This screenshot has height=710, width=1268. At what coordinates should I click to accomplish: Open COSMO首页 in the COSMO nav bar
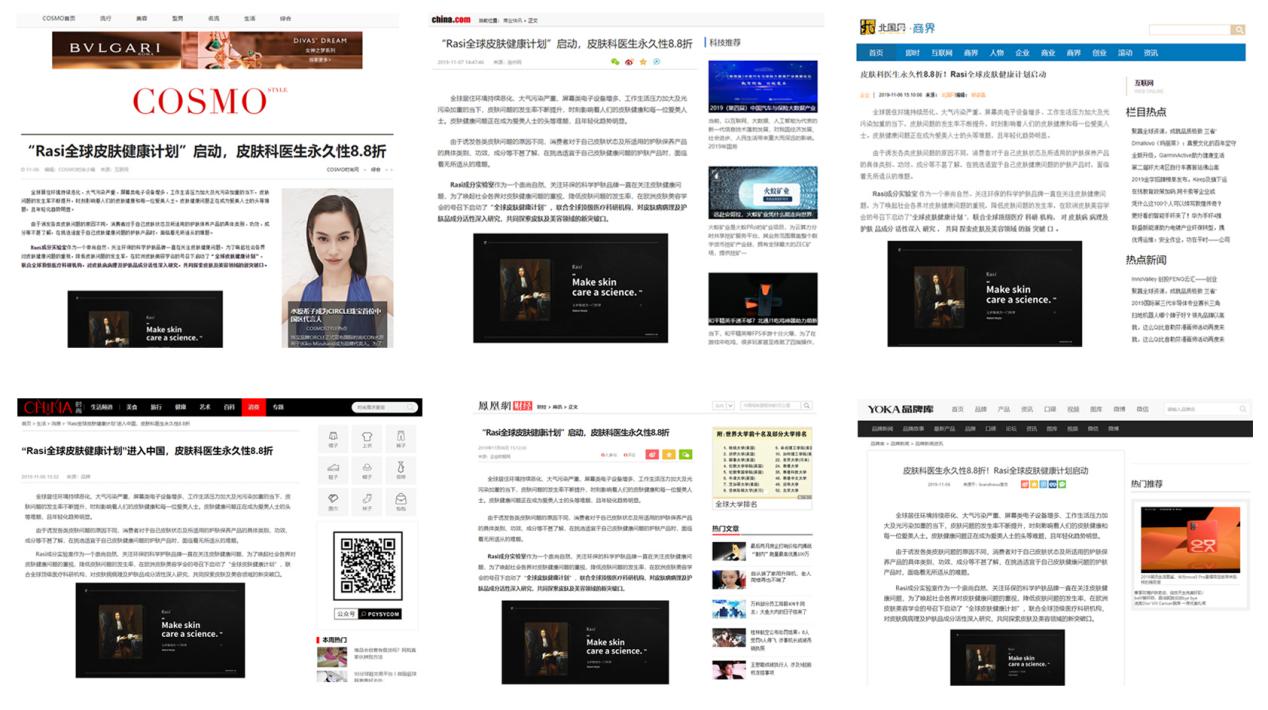[x=59, y=18]
